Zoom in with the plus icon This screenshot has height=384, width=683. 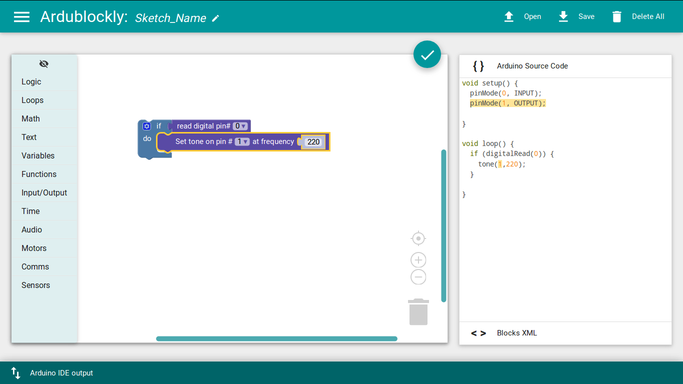418,260
